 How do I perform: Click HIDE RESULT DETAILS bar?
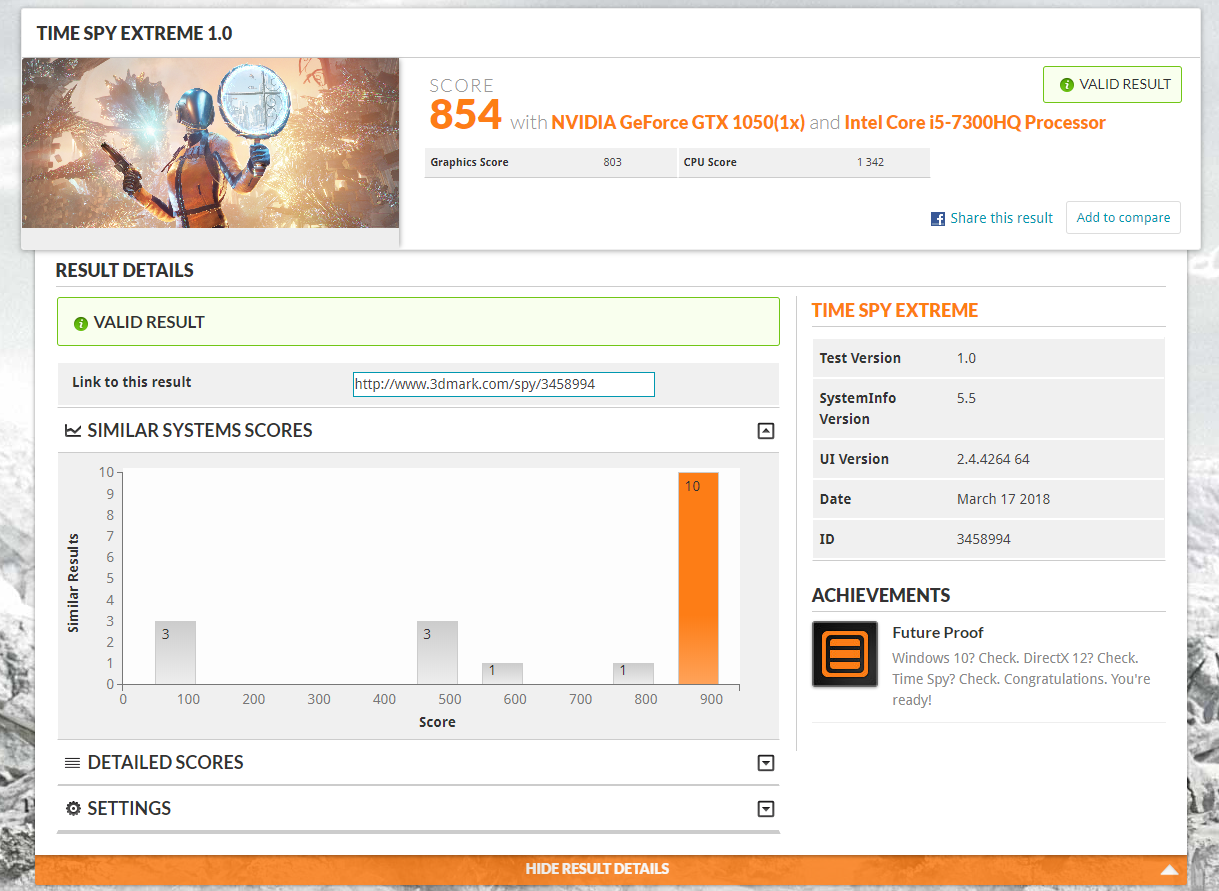coord(611,869)
